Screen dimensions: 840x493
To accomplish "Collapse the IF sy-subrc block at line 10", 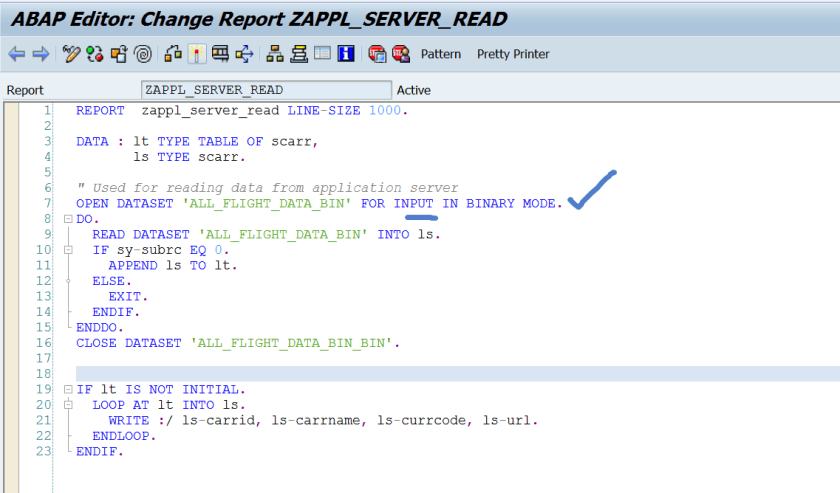I will click(x=68, y=250).
